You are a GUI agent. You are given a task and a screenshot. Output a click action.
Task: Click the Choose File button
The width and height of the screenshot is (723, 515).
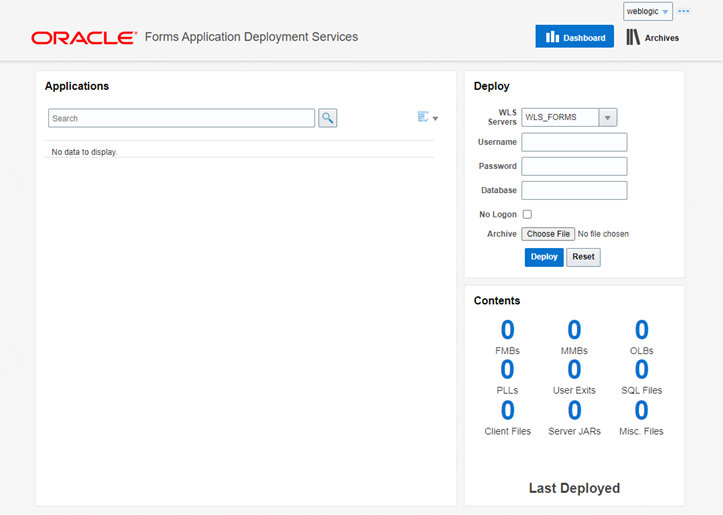pyautogui.click(x=548, y=234)
